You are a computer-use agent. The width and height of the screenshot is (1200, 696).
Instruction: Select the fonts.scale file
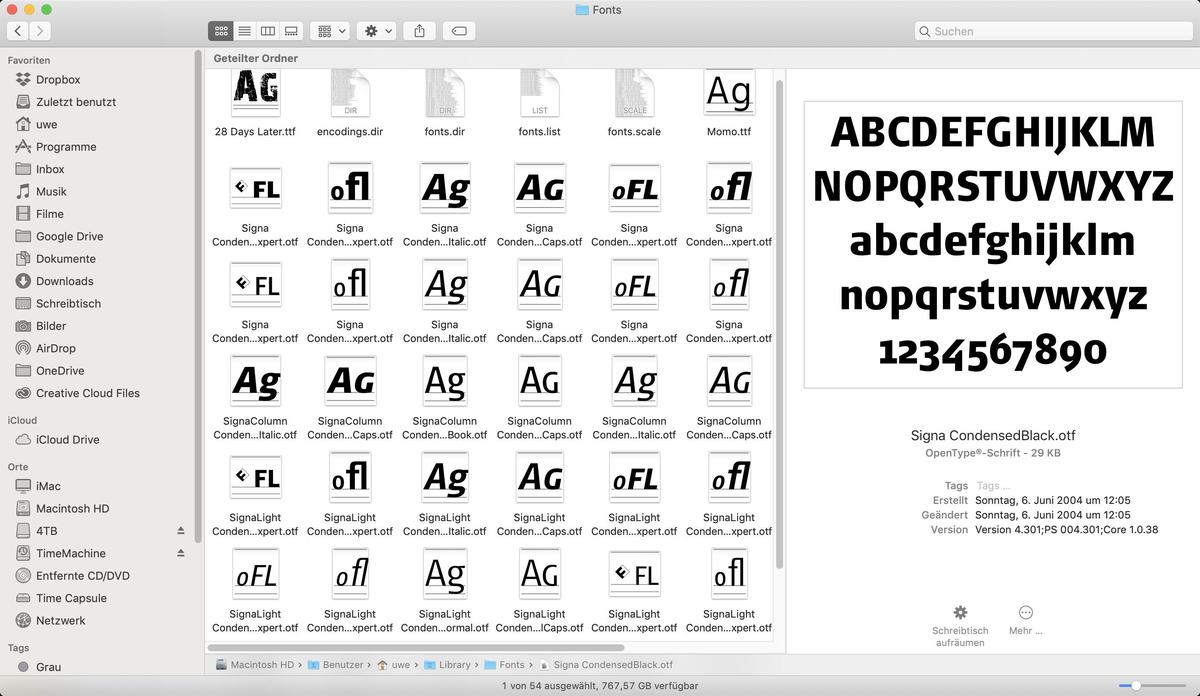point(634,102)
